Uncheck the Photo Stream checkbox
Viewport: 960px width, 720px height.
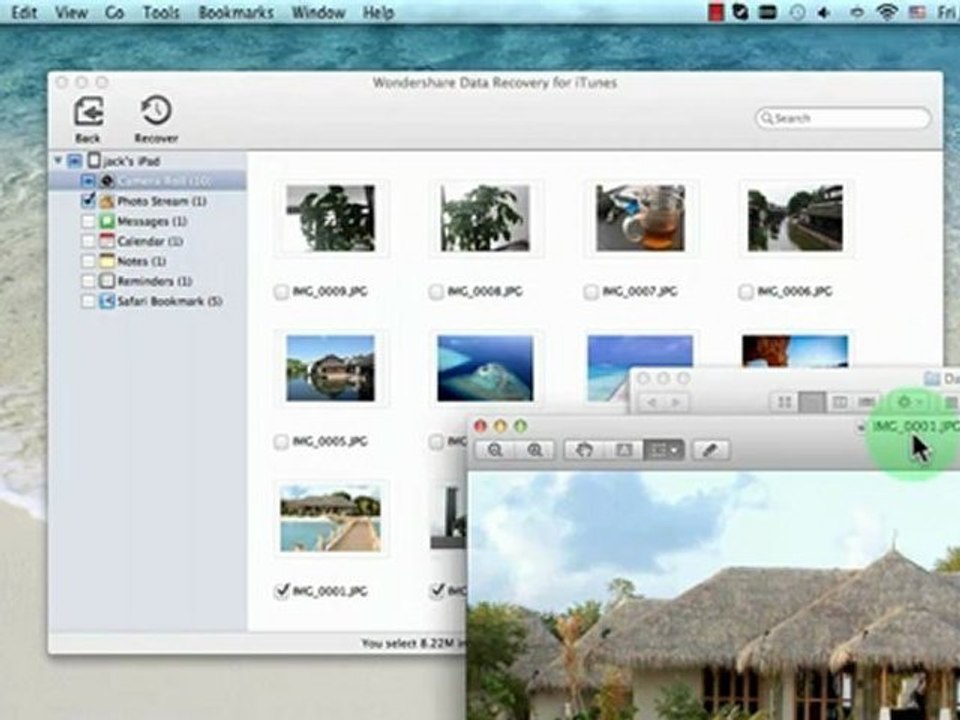pos(88,201)
